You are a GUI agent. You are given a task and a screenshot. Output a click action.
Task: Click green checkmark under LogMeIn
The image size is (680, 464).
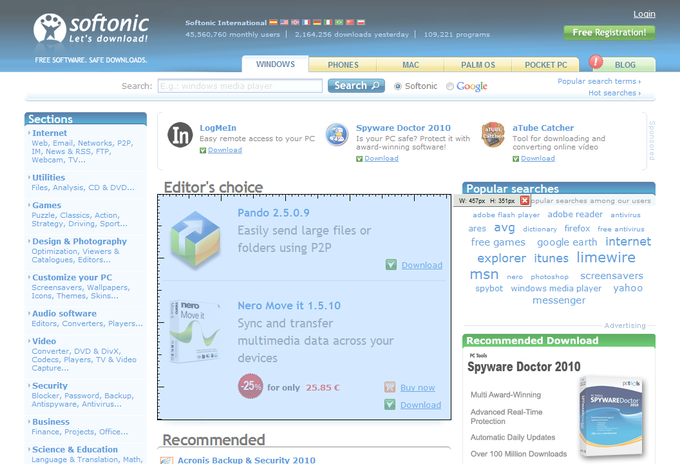click(x=203, y=150)
